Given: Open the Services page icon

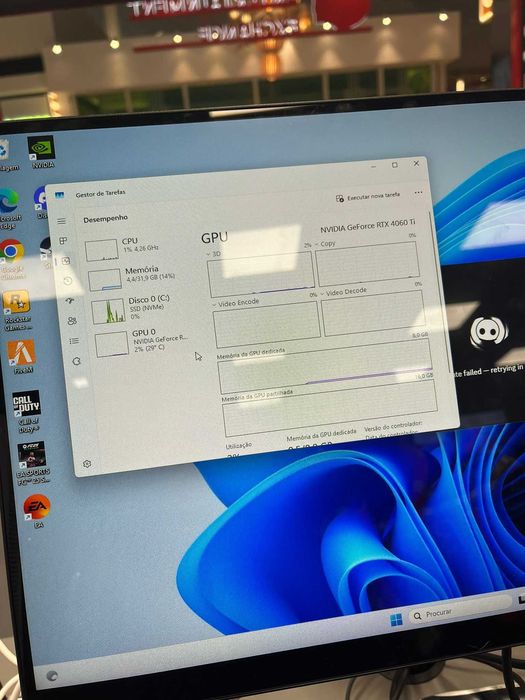Looking at the screenshot, I should click(76, 361).
